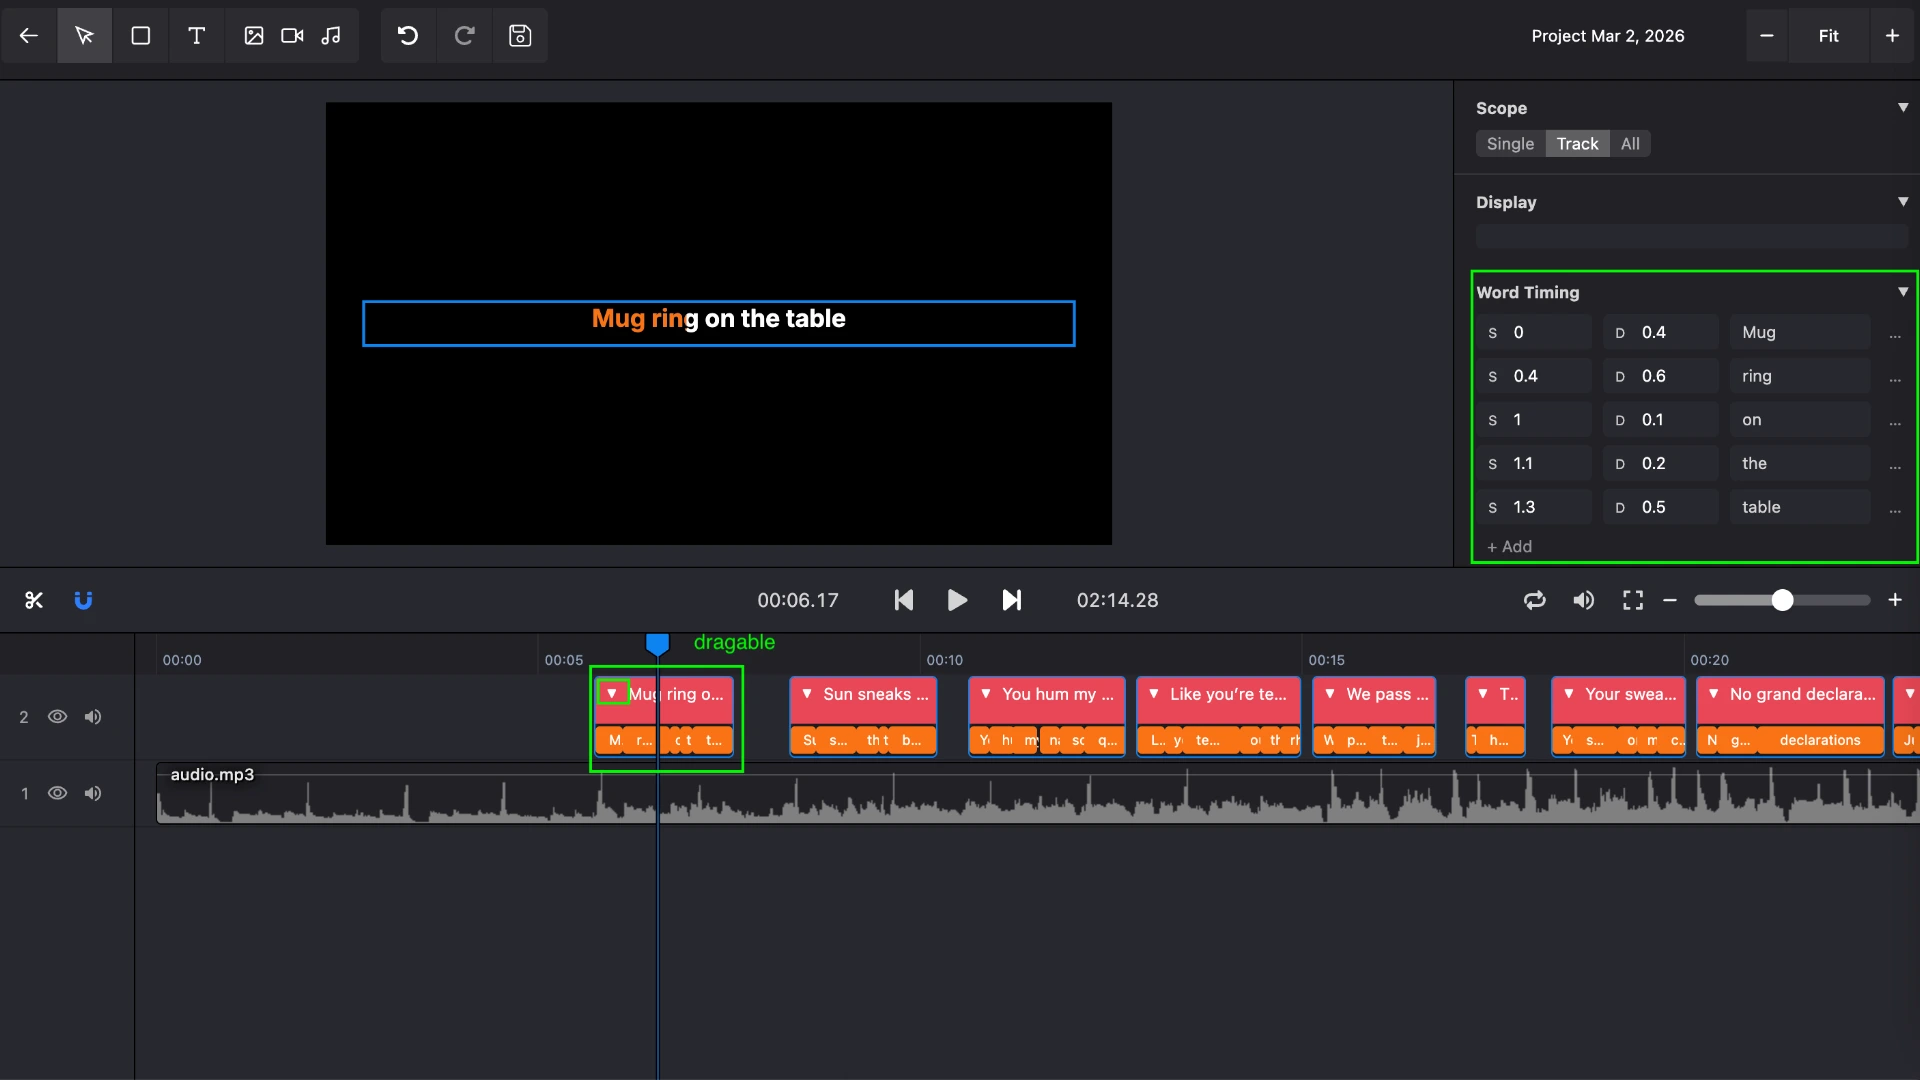Collapse the Like you're te clip's words
Image resolution: width=1920 pixels, height=1080 pixels.
coord(1154,694)
